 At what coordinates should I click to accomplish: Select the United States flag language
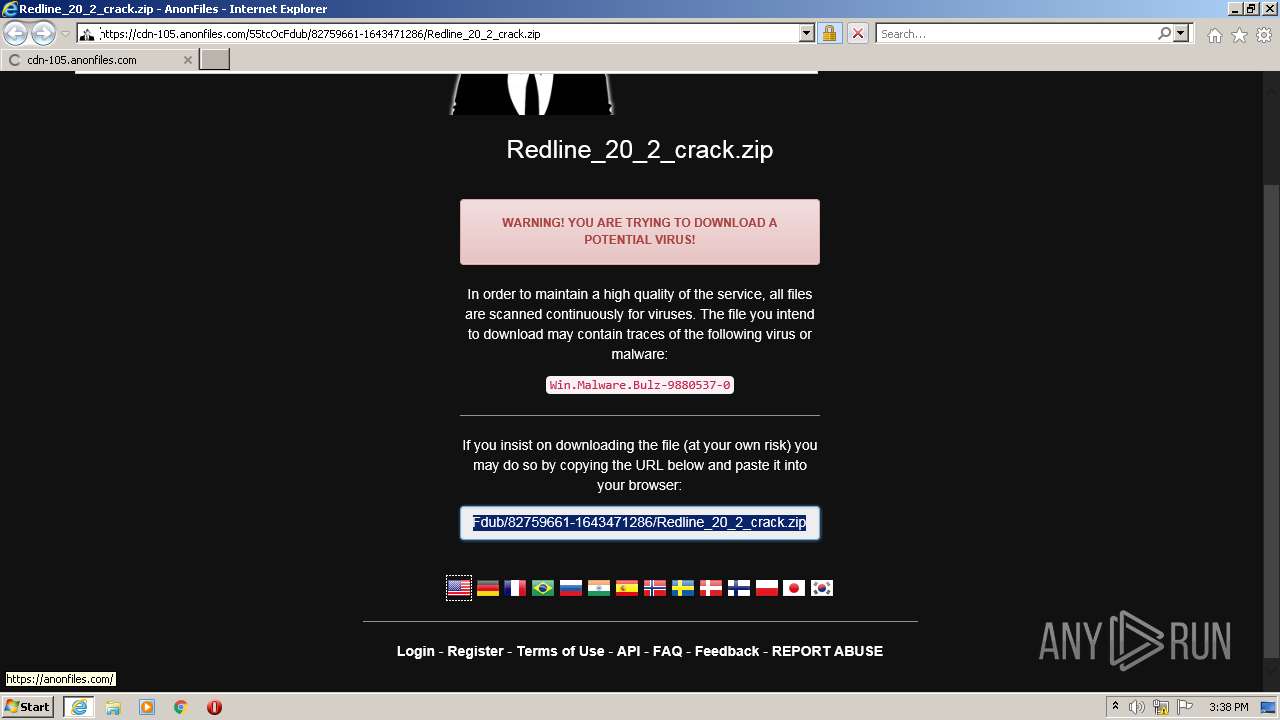[x=459, y=588]
